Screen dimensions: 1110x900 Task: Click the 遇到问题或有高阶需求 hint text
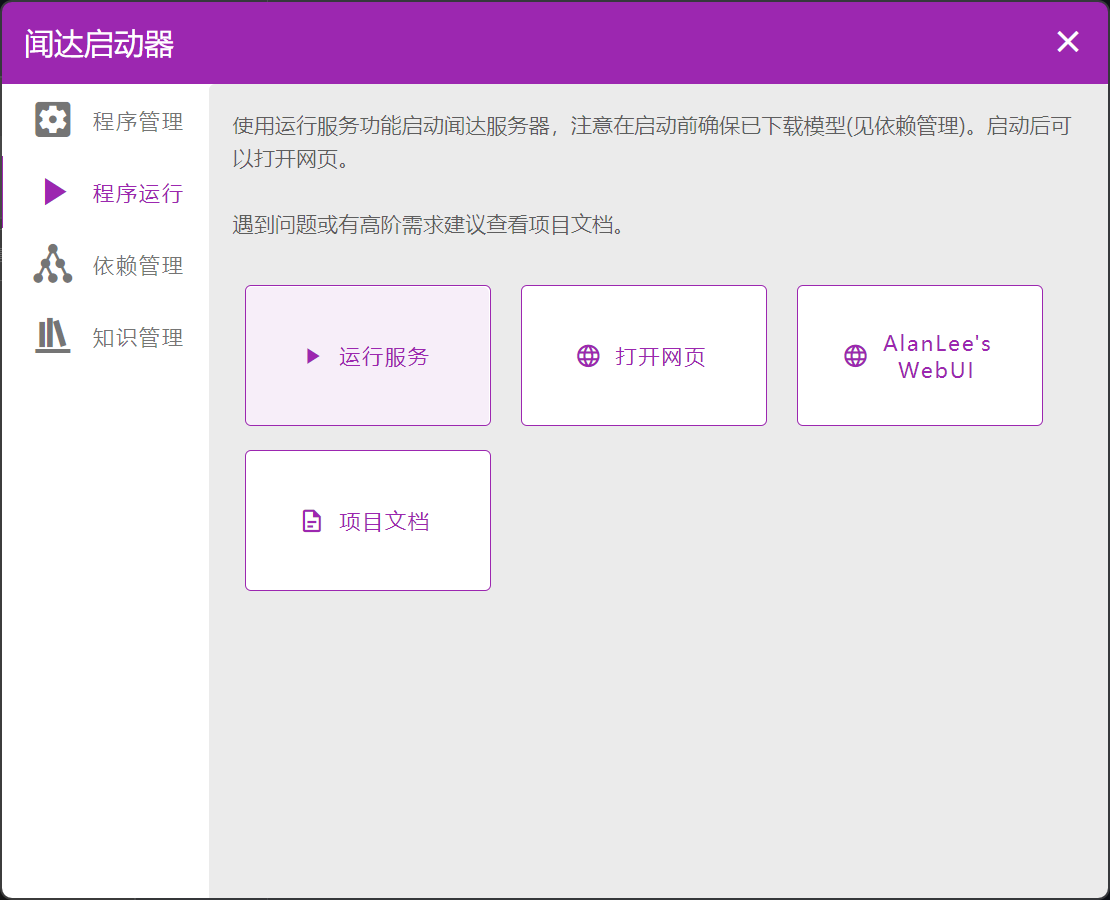coord(428,224)
